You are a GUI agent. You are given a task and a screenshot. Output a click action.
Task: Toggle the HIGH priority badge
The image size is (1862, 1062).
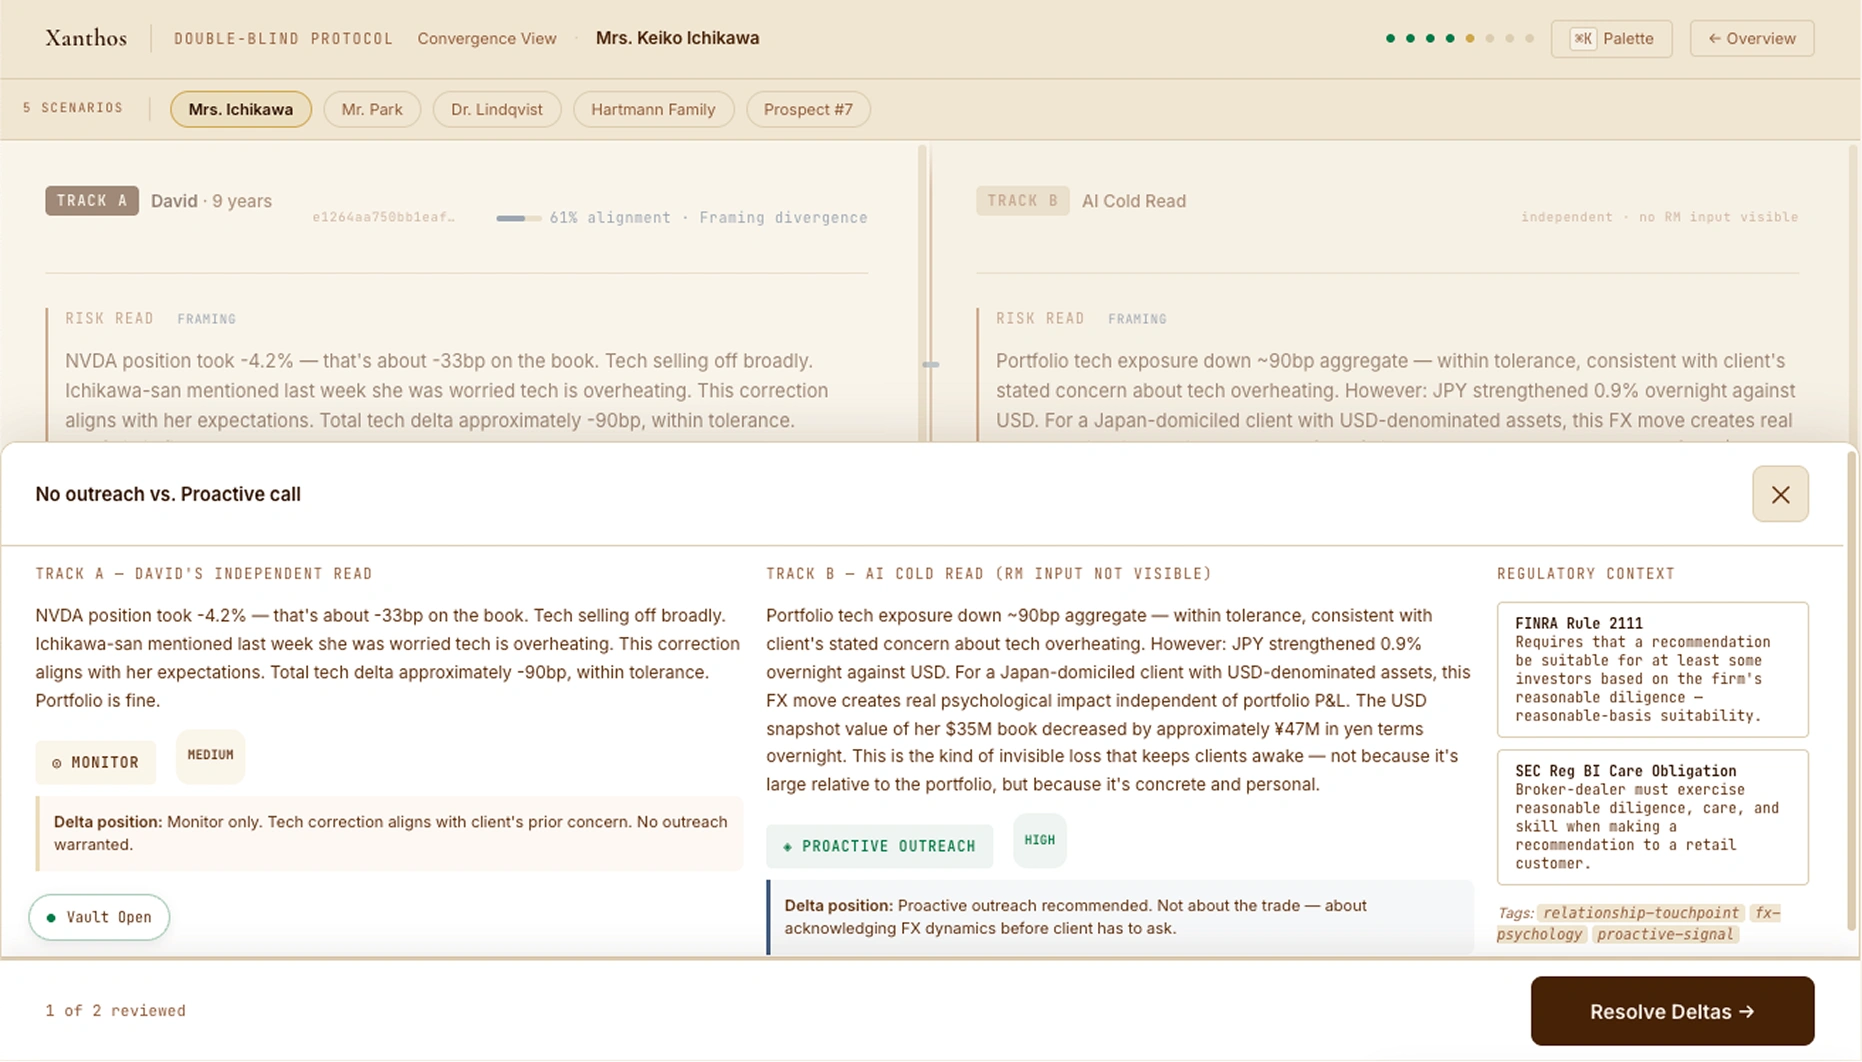pos(1039,840)
